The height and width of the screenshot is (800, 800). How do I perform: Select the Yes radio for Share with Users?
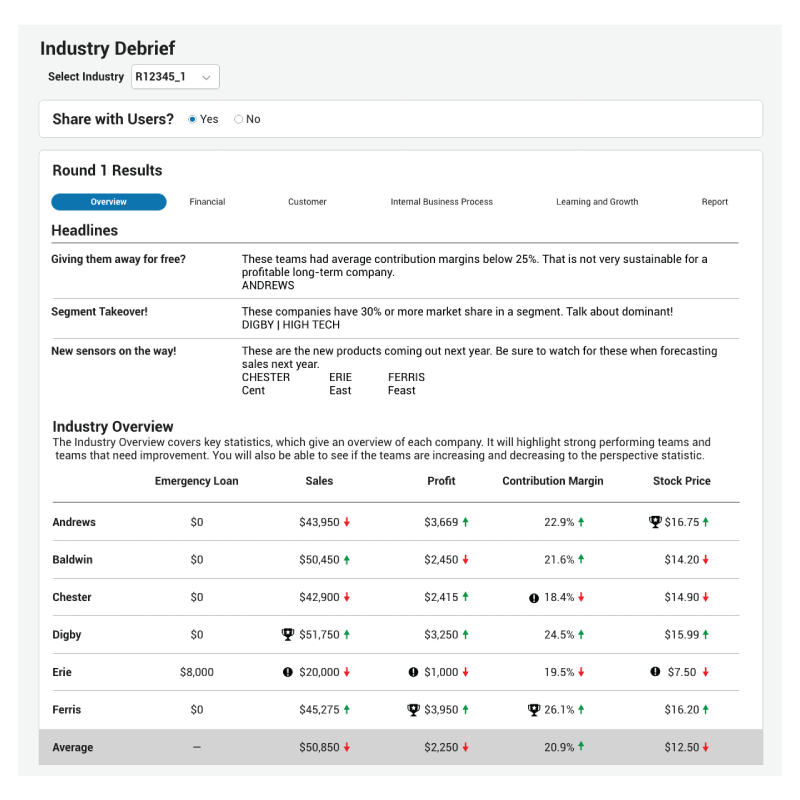[x=192, y=119]
